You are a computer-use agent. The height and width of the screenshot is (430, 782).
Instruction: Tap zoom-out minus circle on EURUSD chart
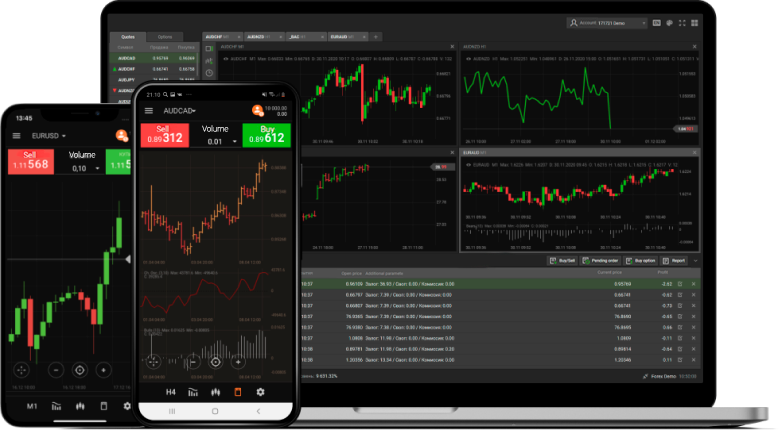pos(55,369)
